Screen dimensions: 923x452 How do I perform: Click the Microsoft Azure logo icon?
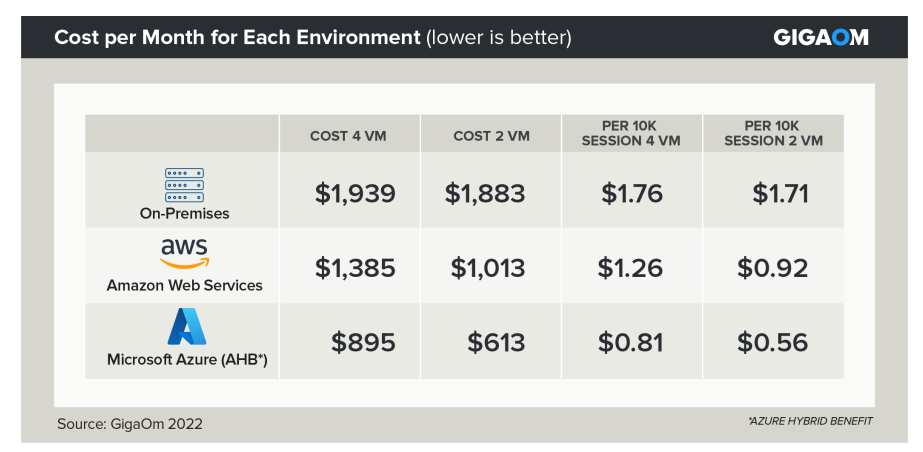click(x=187, y=328)
